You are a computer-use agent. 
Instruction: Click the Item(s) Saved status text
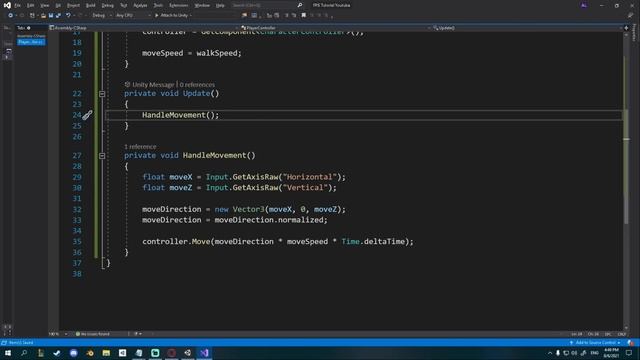(21, 342)
